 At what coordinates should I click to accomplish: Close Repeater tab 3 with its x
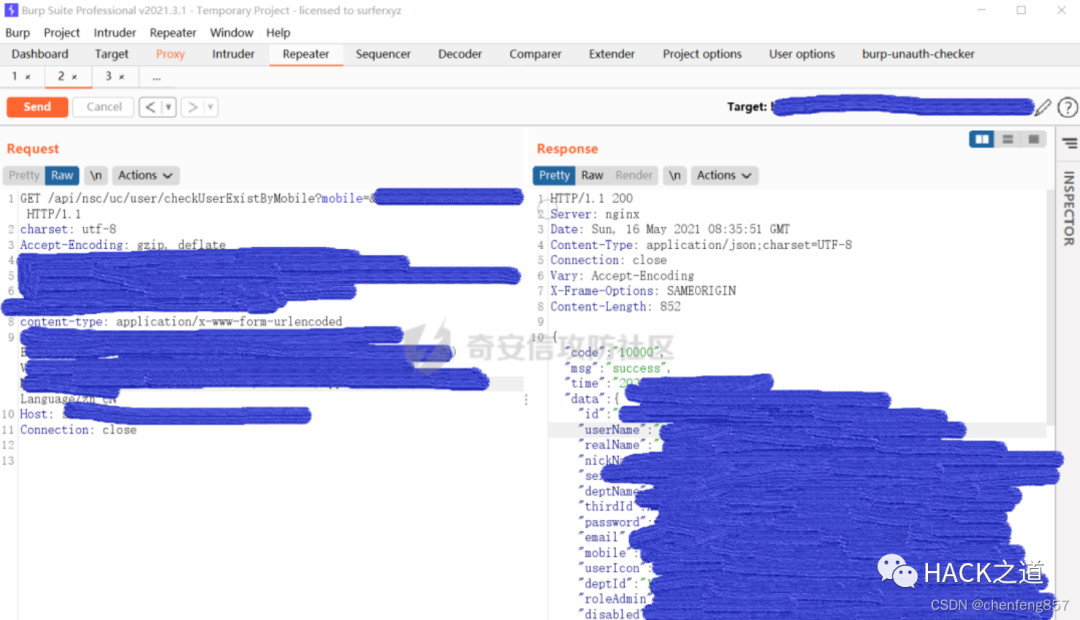point(122,77)
